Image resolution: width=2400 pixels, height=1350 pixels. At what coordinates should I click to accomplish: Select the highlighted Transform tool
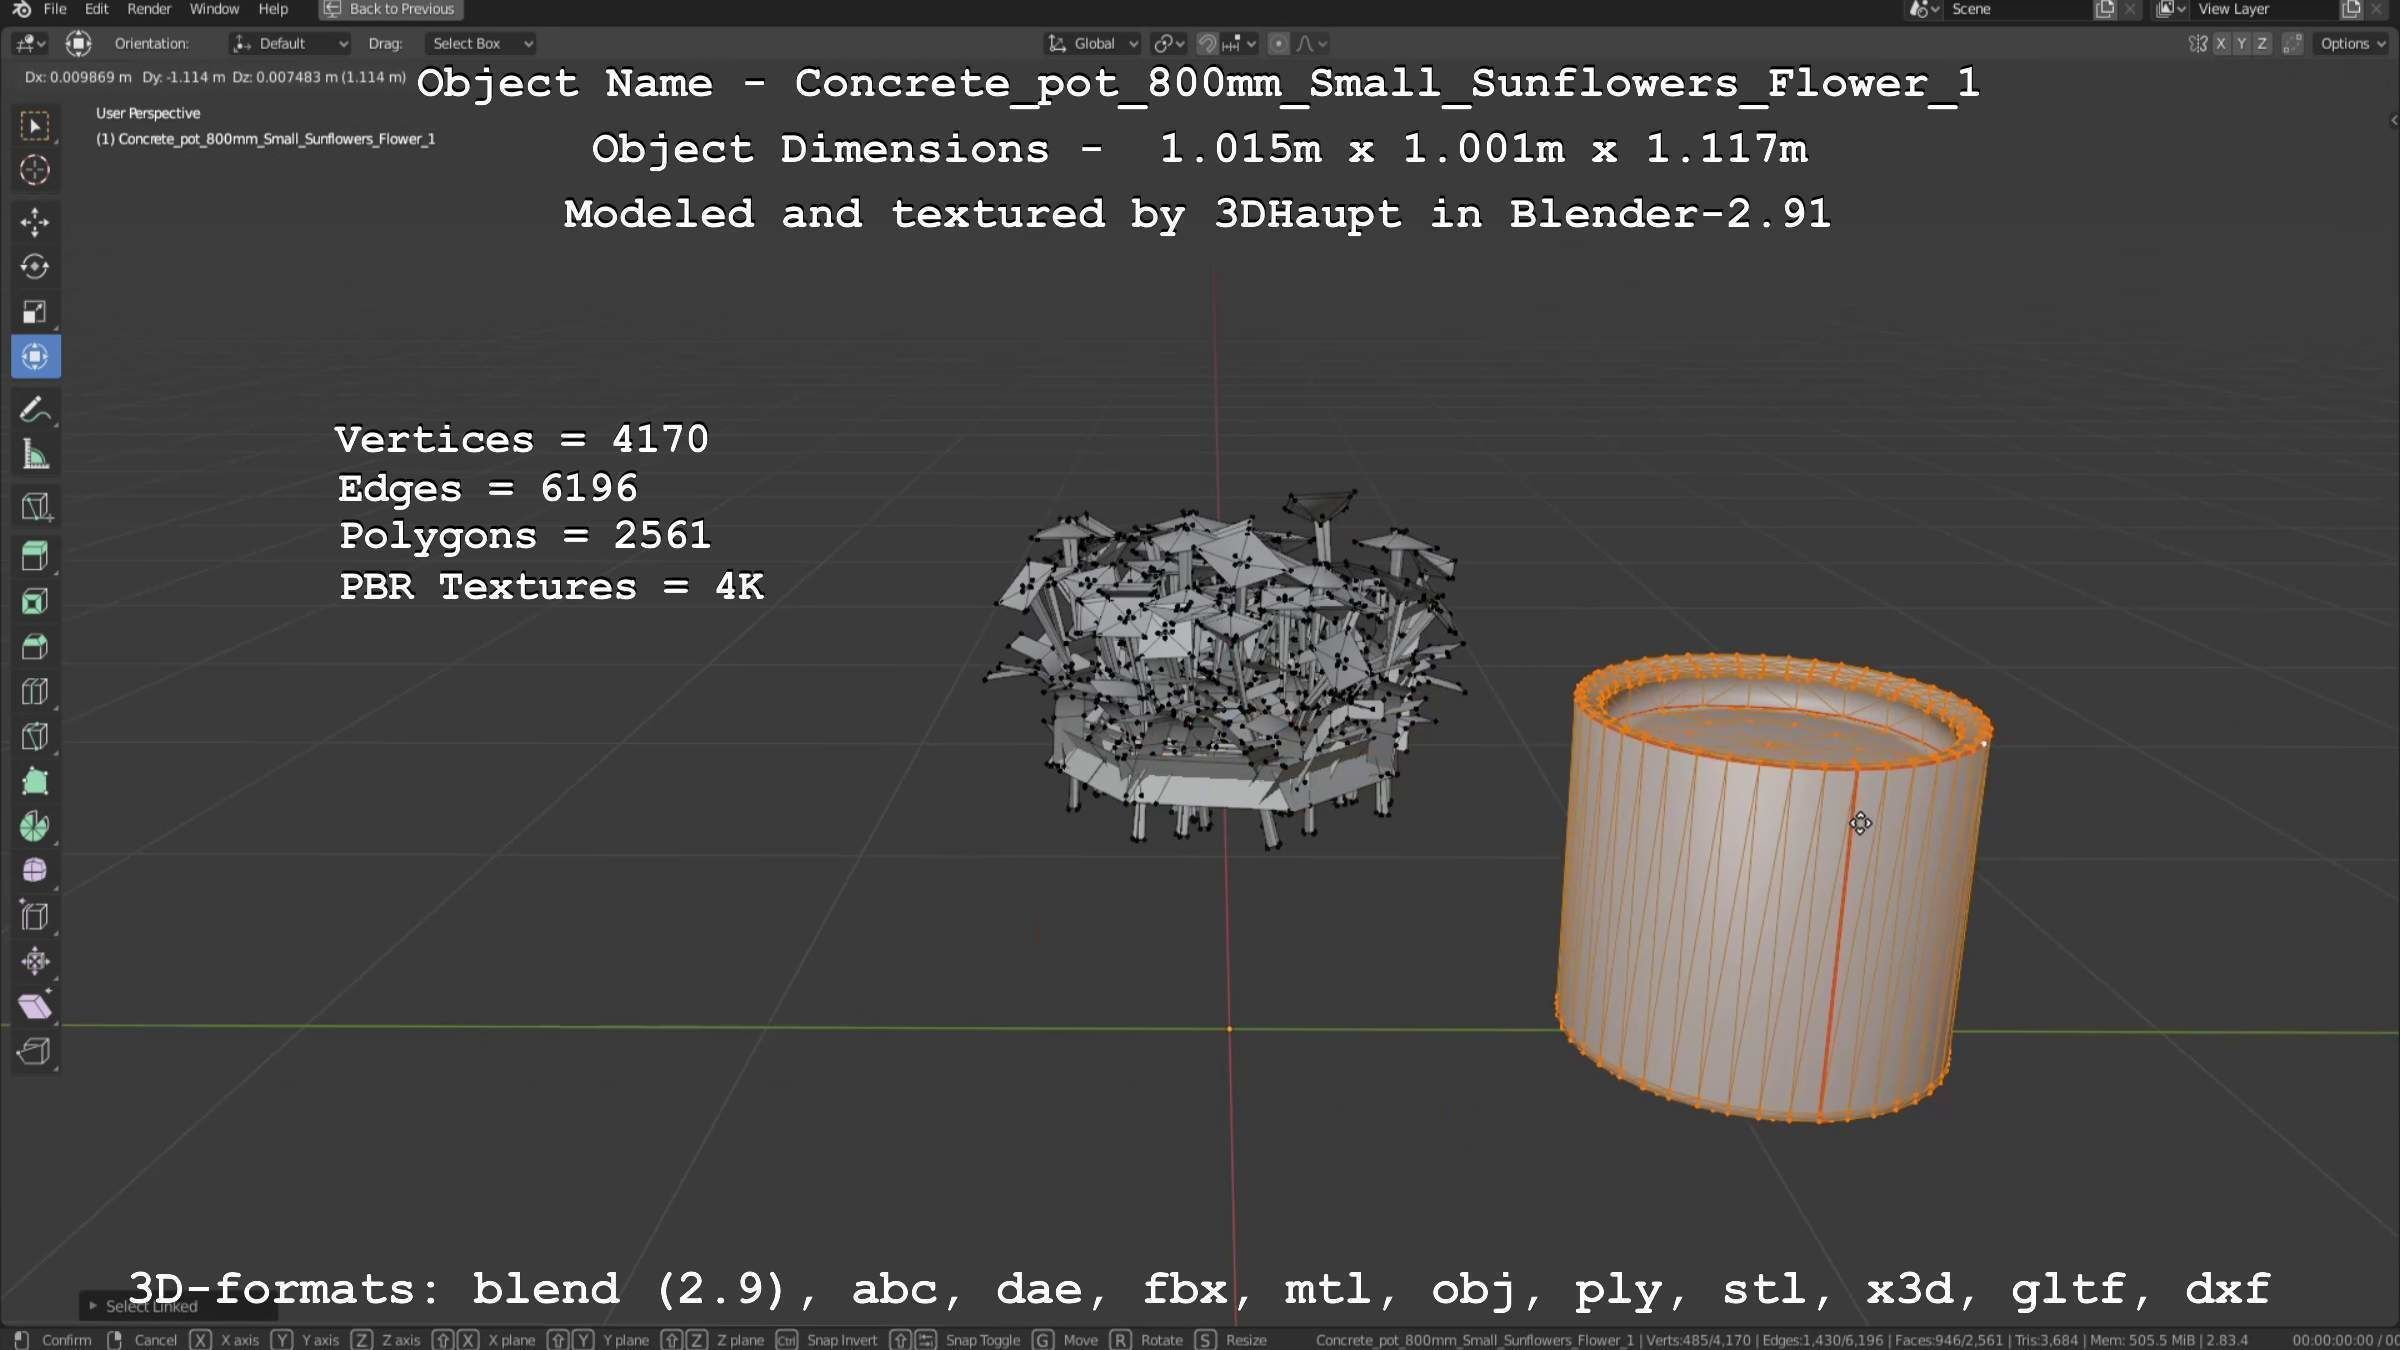pyautogui.click(x=35, y=357)
